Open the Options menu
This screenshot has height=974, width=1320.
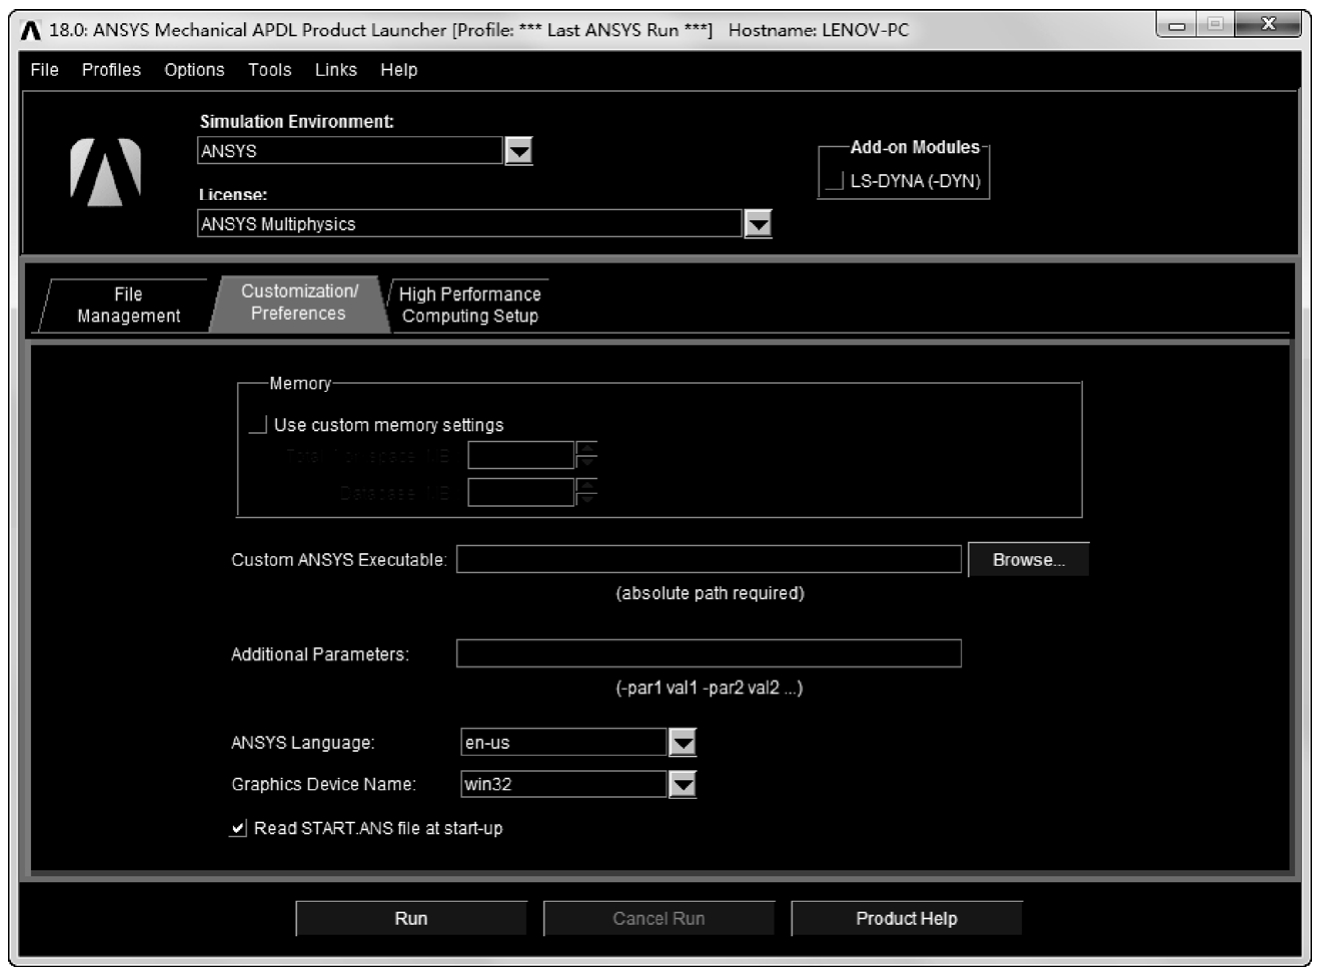tap(194, 70)
